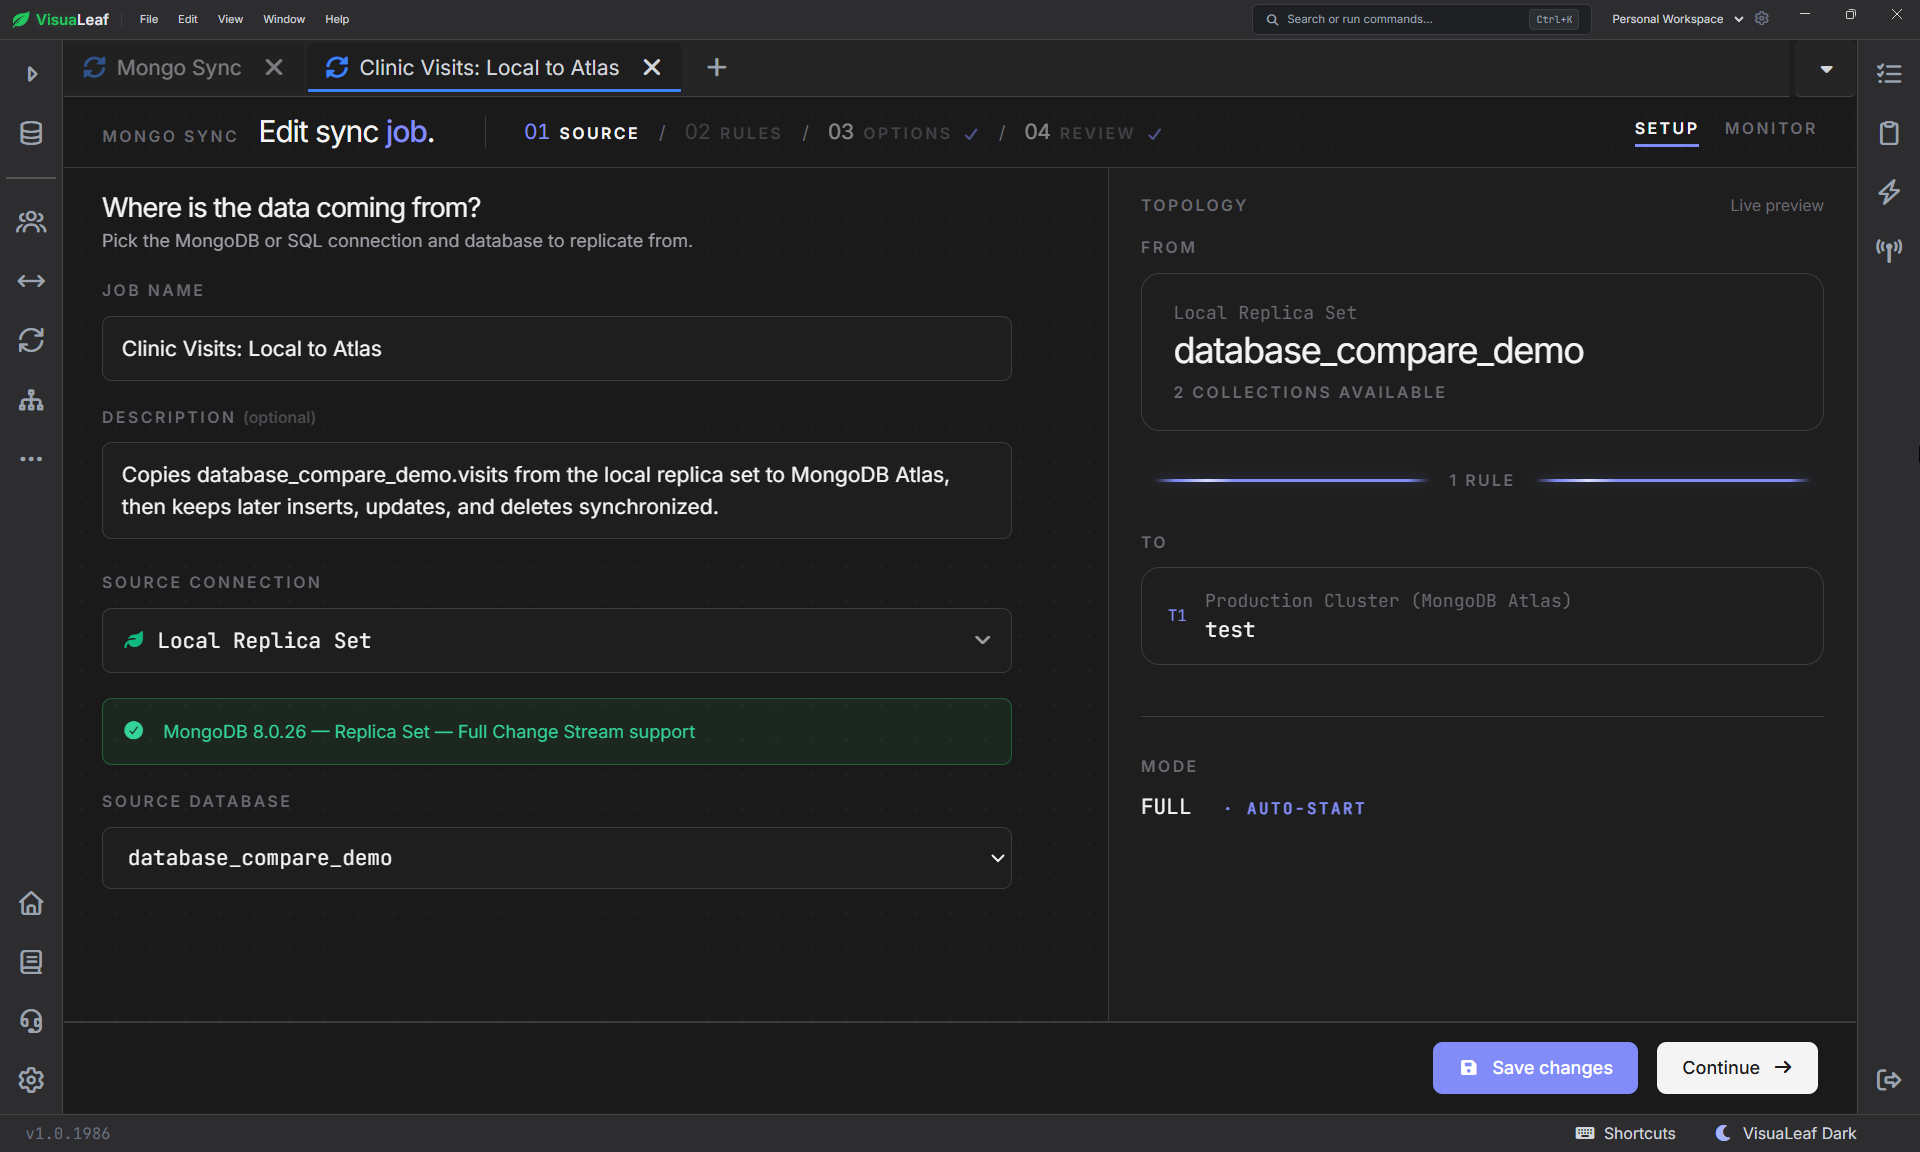Click the Continue button
Viewport: 1920px width, 1152px height.
tap(1737, 1068)
